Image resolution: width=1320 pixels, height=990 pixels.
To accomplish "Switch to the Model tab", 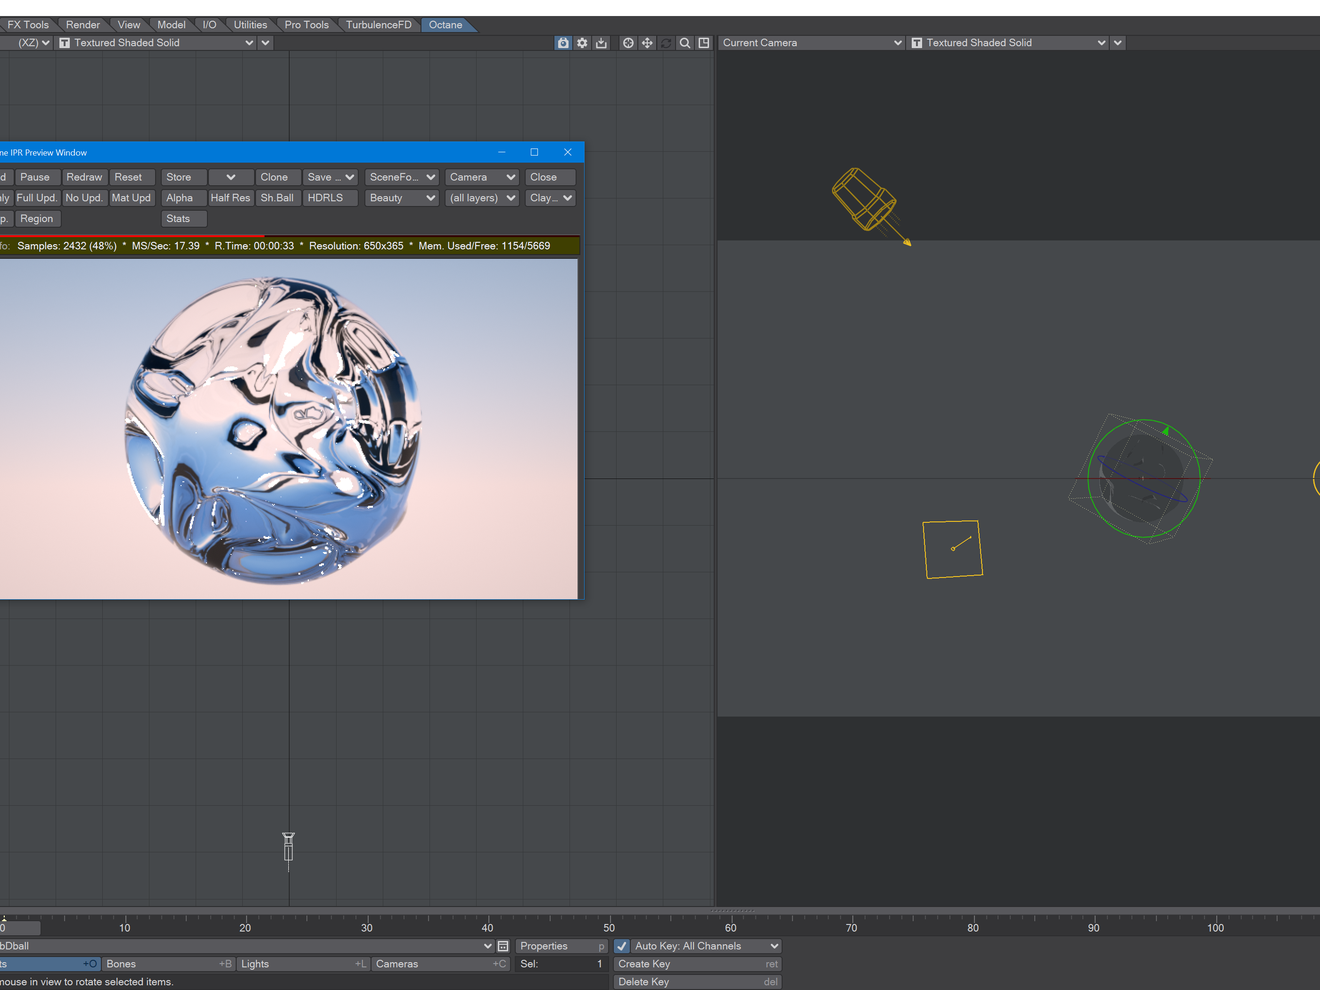I will pyautogui.click(x=171, y=25).
